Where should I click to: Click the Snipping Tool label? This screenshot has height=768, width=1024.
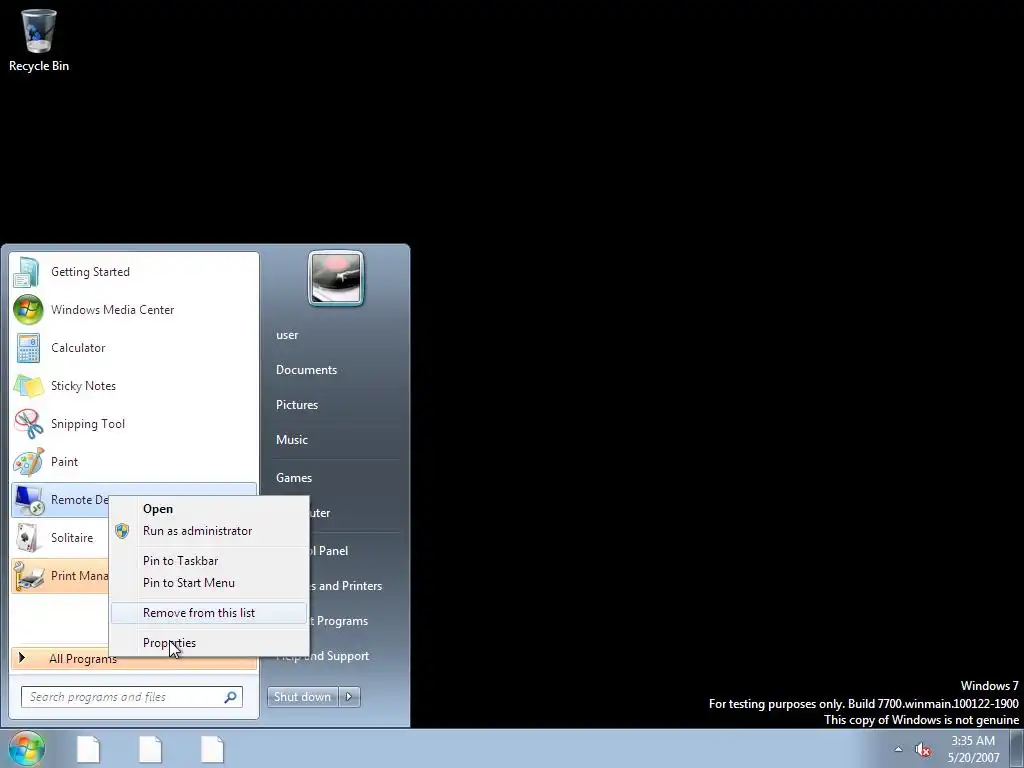(88, 424)
